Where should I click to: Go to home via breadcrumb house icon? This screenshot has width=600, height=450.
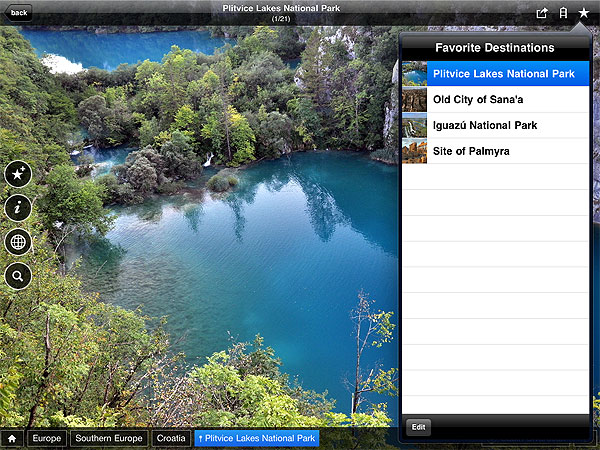point(12,438)
